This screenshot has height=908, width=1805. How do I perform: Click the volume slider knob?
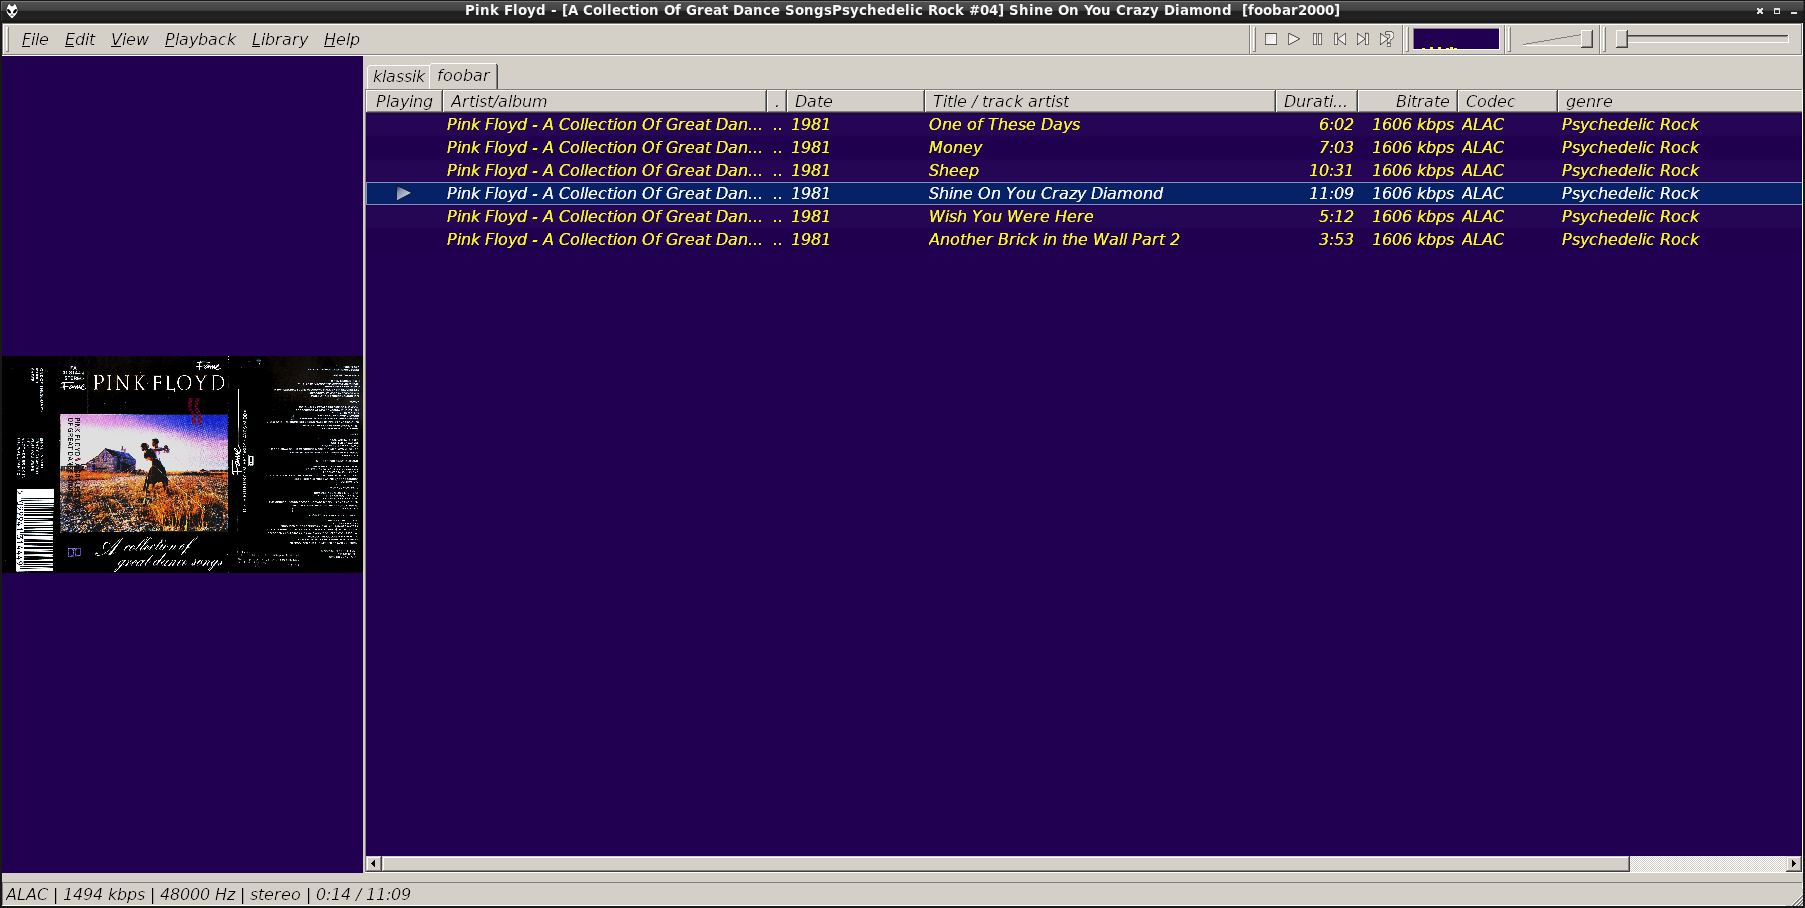pyautogui.click(x=1586, y=39)
